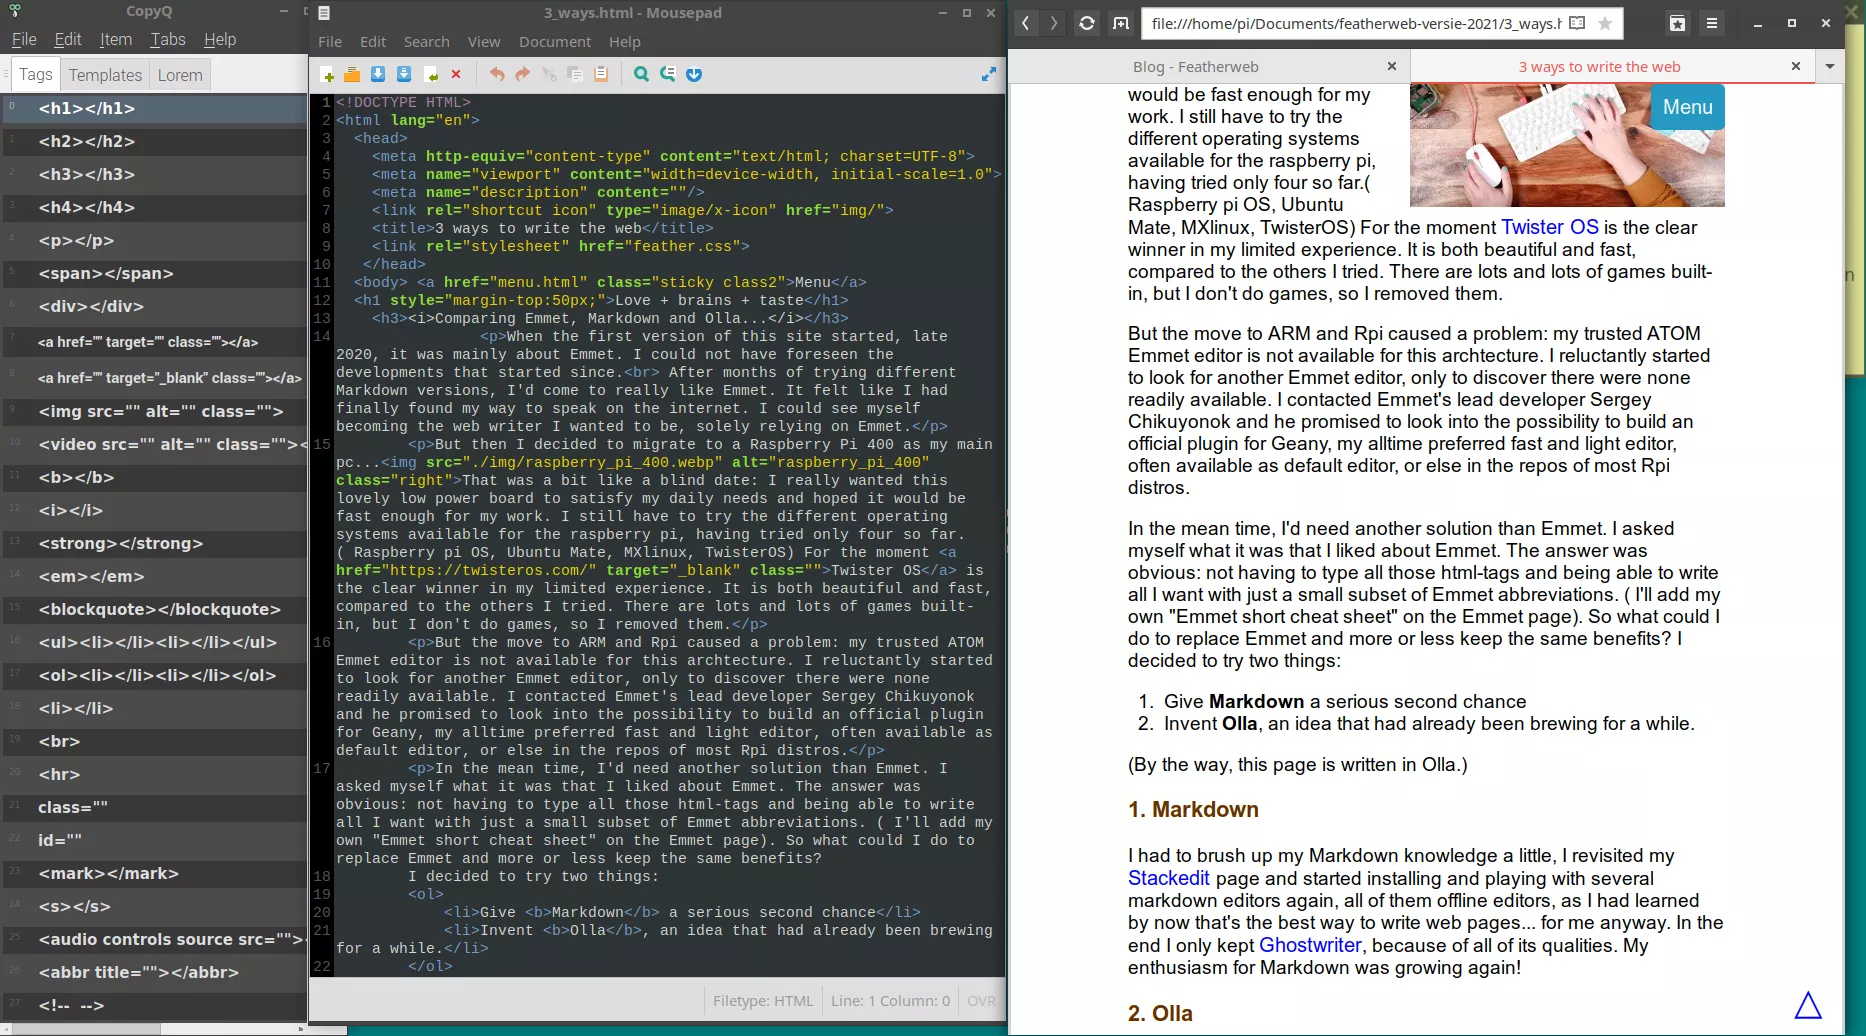
Task: Open the find magnifier in Mousepad toolbar
Action: [641, 75]
